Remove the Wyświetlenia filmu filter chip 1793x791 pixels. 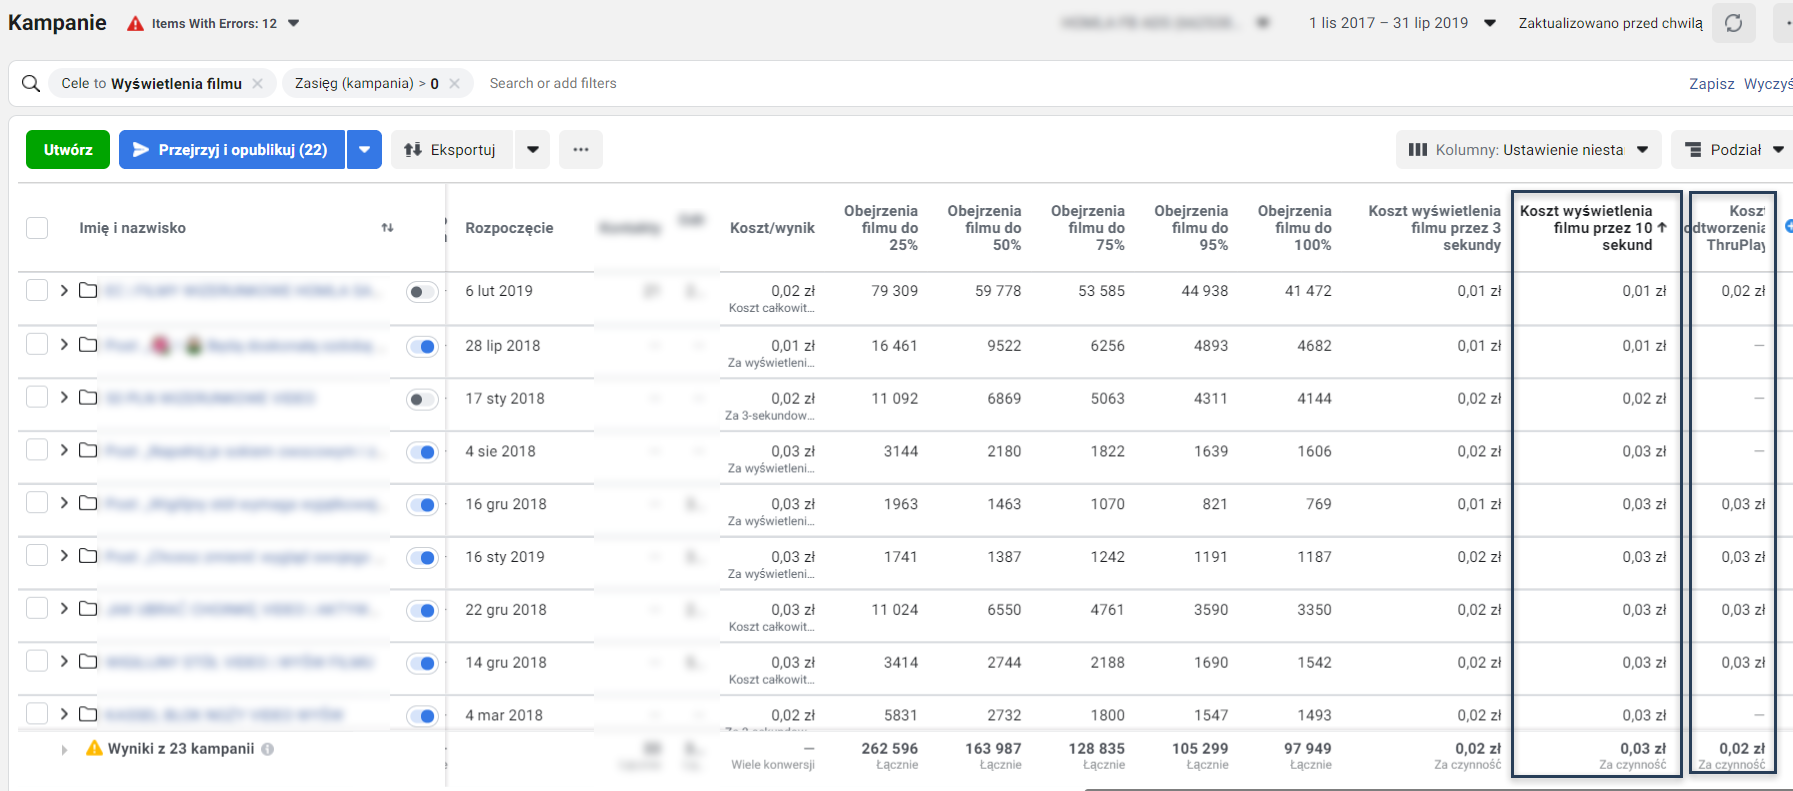[x=257, y=83]
